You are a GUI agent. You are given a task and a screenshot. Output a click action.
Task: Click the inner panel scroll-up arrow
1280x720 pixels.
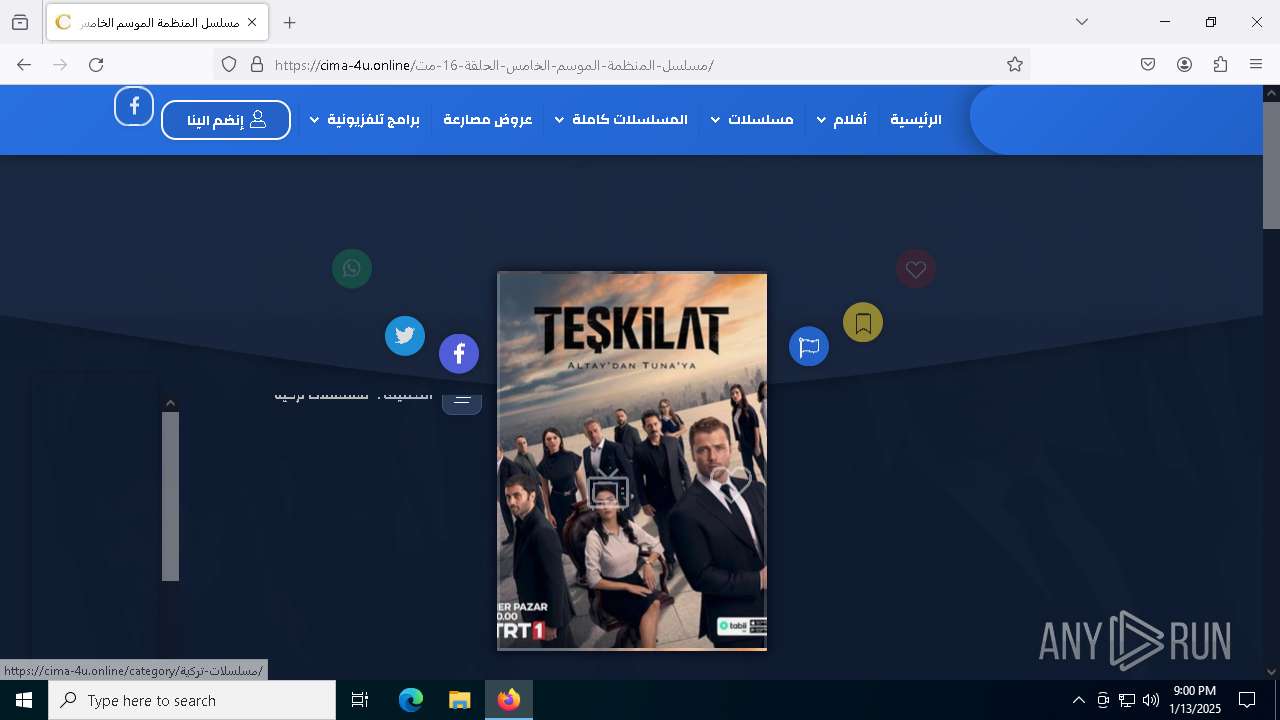pyautogui.click(x=170, y=403)
